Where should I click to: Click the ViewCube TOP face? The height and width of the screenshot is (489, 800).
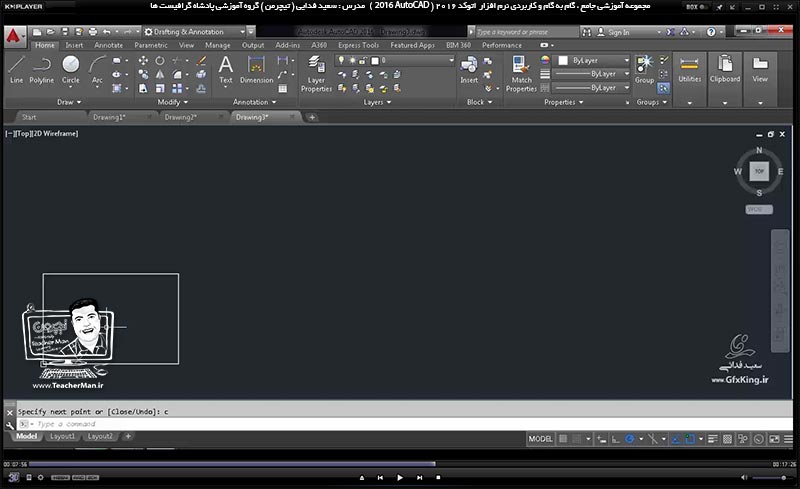759,171
